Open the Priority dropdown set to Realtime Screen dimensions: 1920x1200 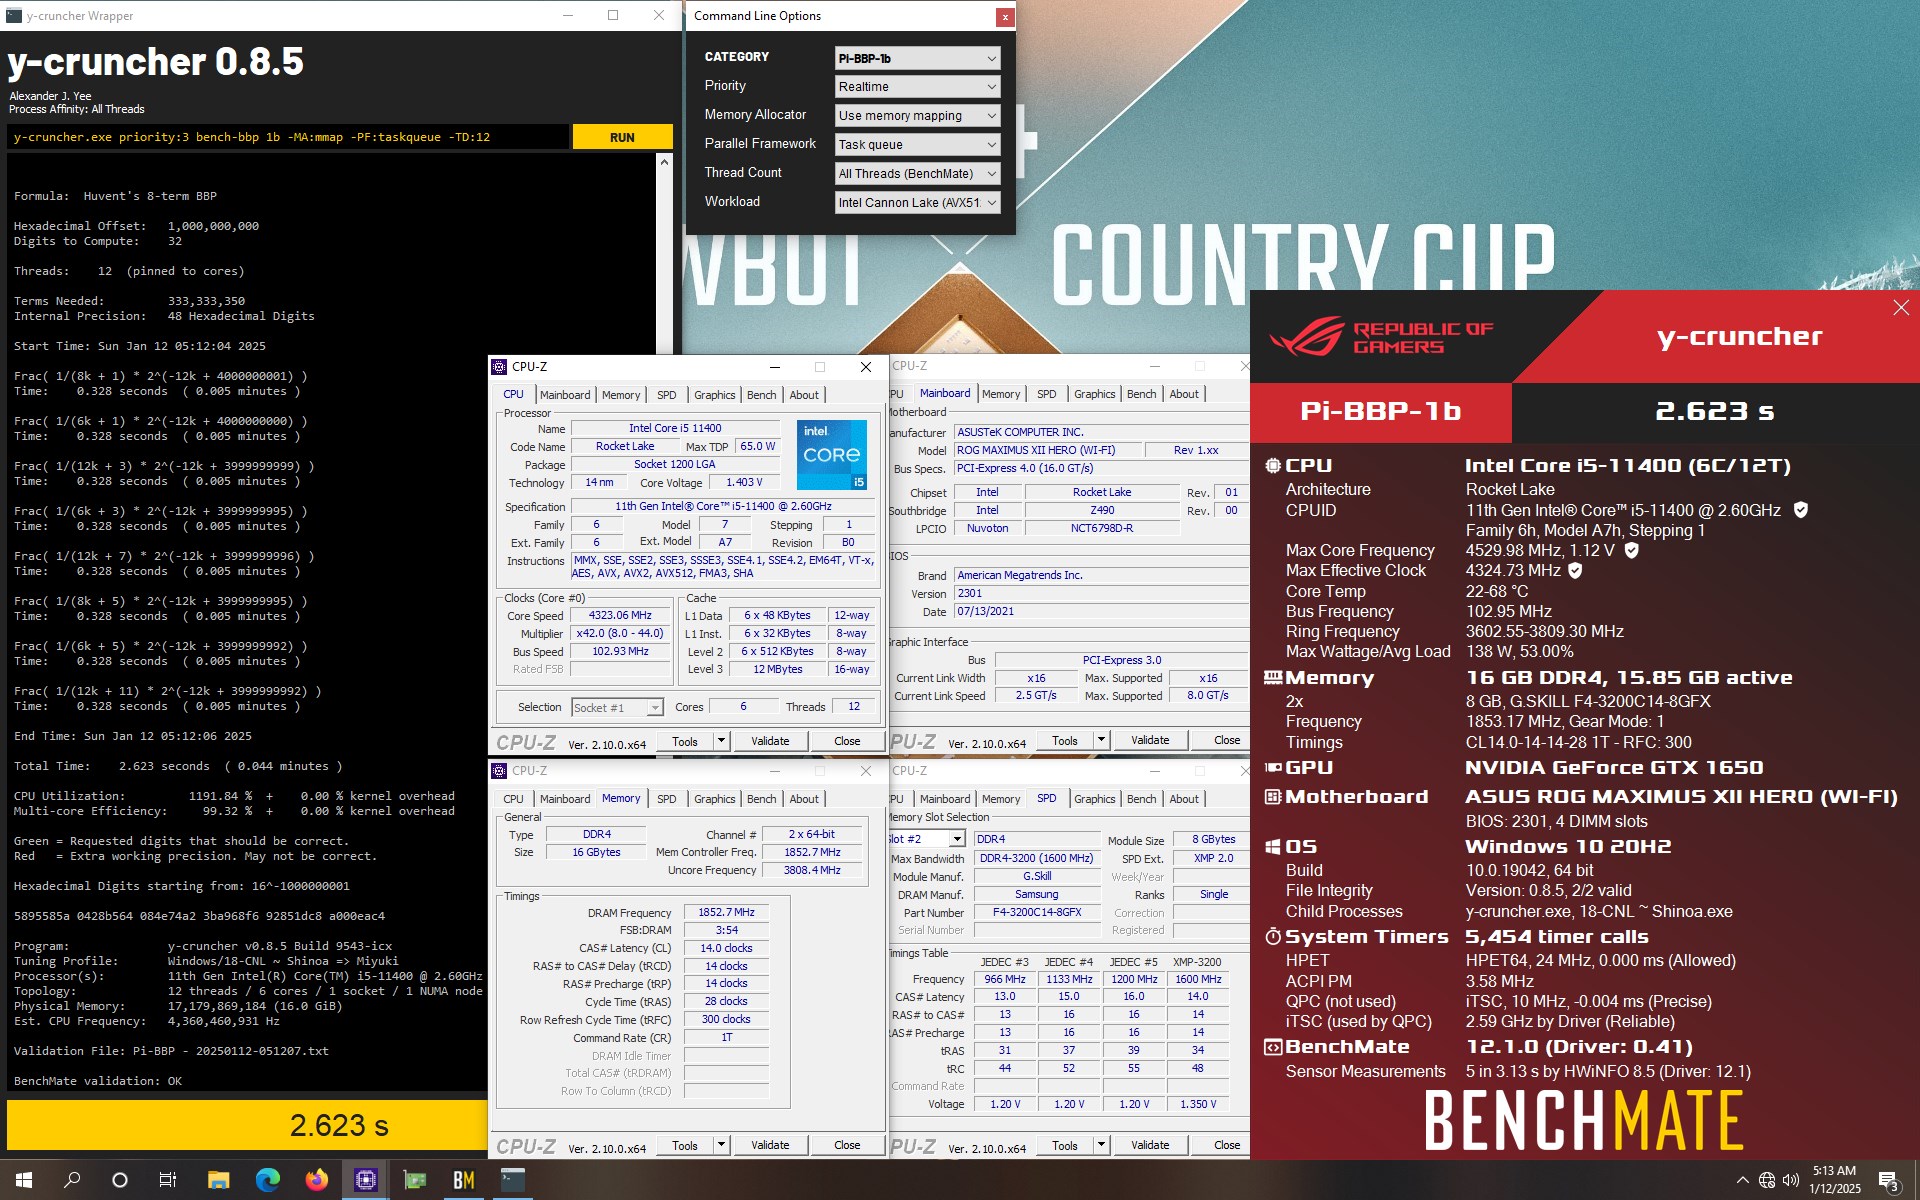(917, 87)
